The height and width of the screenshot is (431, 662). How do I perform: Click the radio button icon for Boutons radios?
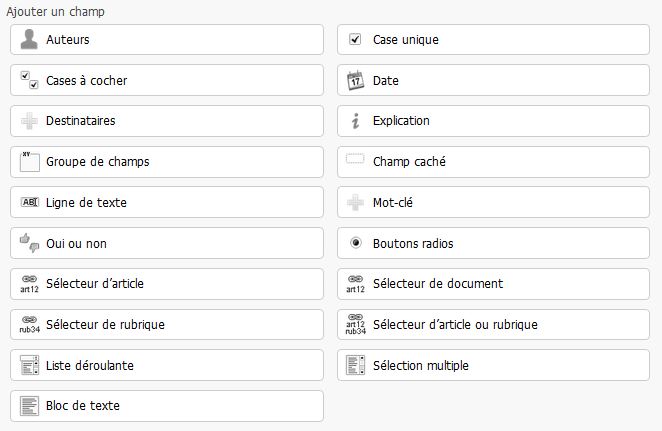tap(355, 243)
